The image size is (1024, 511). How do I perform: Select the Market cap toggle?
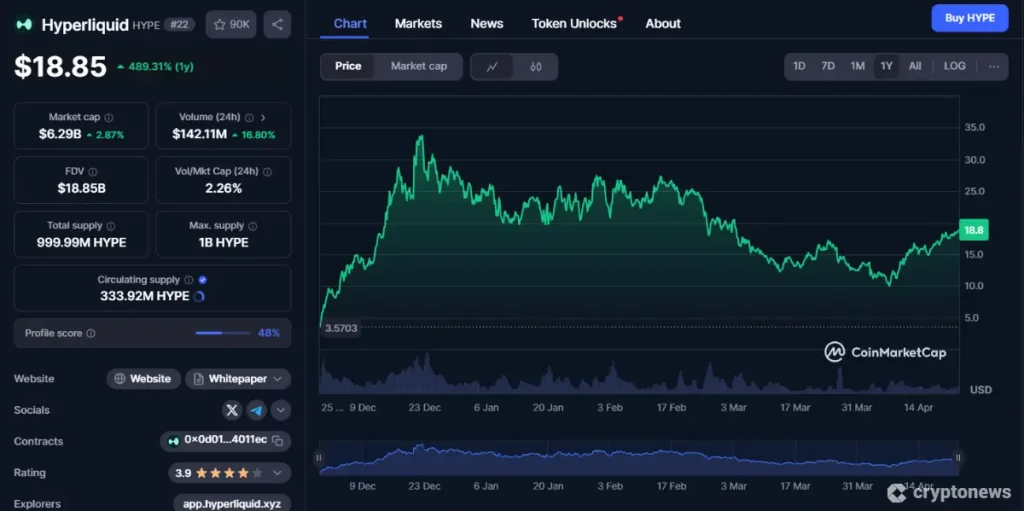pyautogui.click(x=419, y=67)
